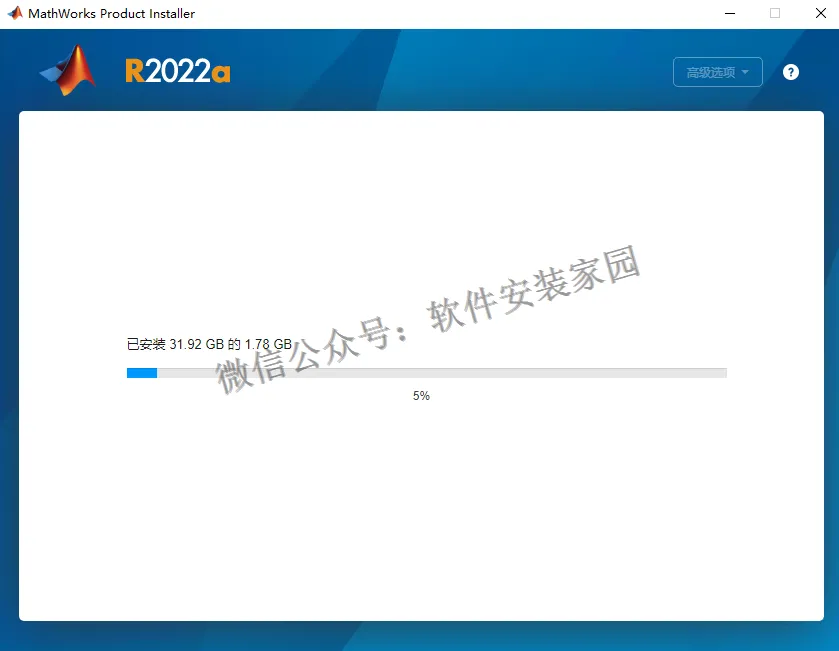Close the MathWorks Product Installer window

pyautogui.click(x=820, y=13)
